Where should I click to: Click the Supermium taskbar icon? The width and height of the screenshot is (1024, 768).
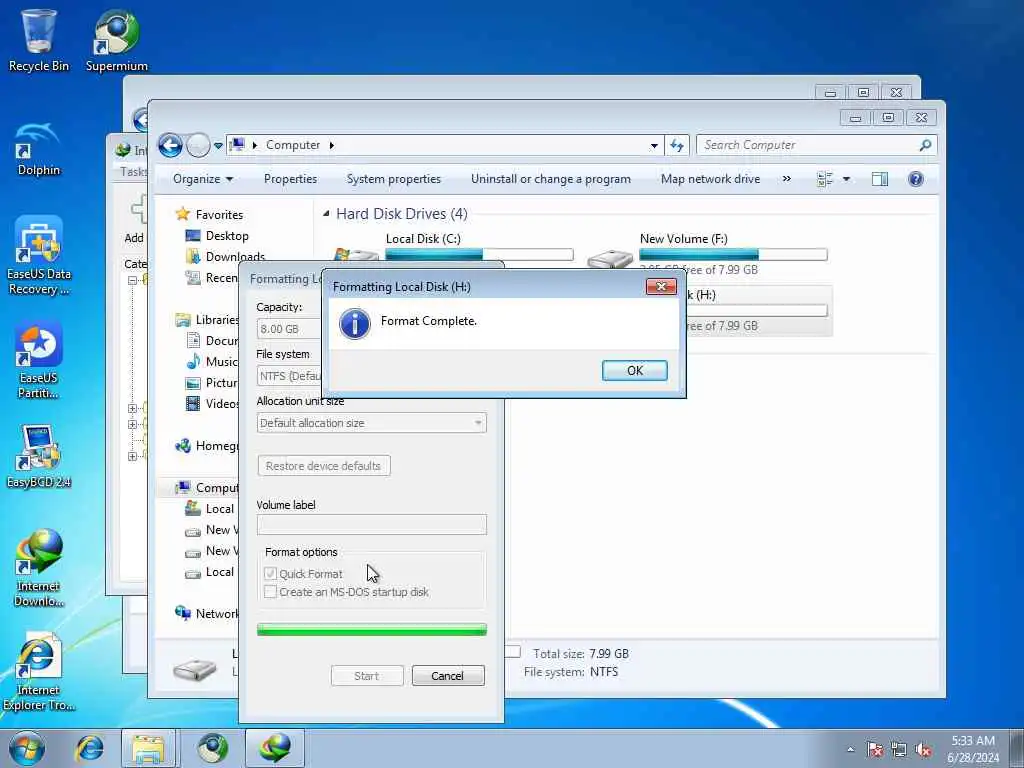pos(212,748)
